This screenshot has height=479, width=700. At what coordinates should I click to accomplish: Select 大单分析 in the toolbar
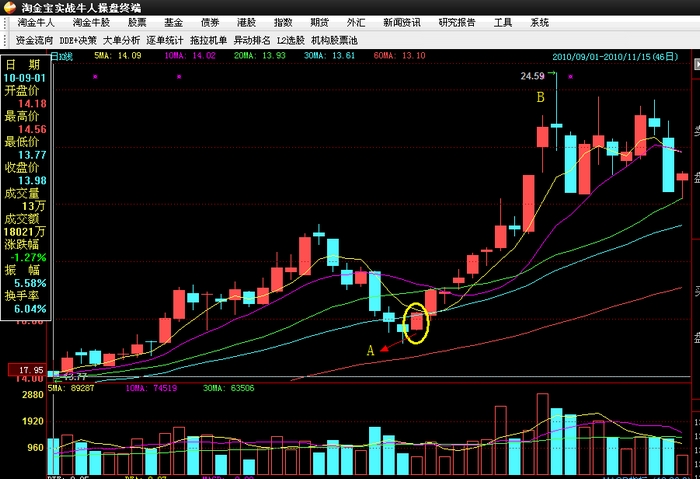pyautogui.click(x=122, y=40)
